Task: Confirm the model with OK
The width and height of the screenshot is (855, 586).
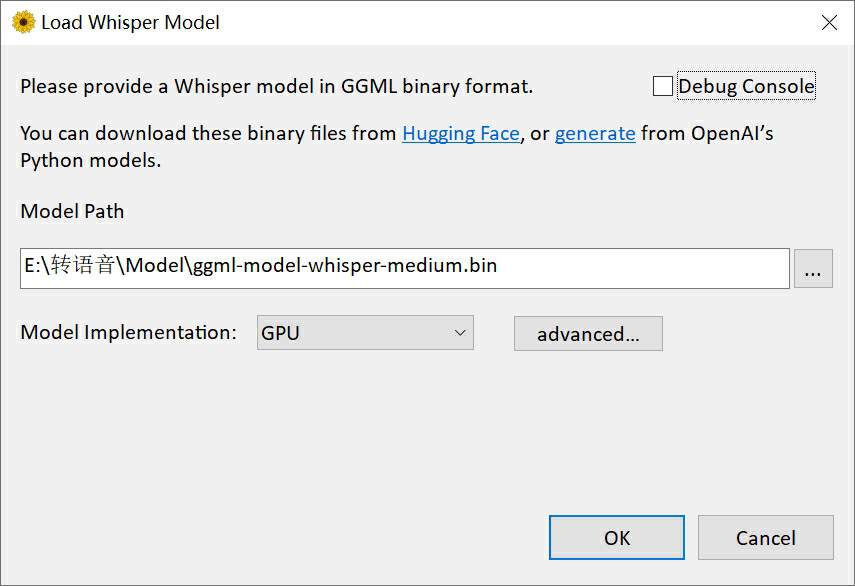Action: coord(617,538)
